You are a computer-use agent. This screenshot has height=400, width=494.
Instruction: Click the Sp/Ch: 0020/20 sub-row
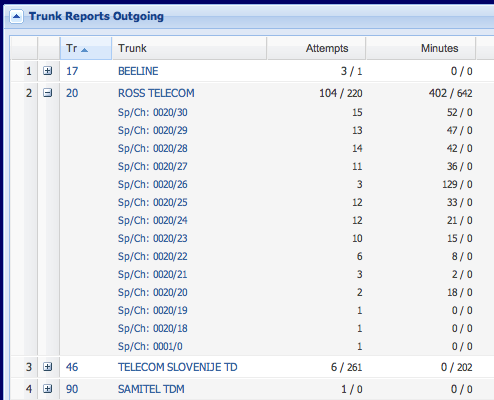pyautogui.click(x=152, y=292)
